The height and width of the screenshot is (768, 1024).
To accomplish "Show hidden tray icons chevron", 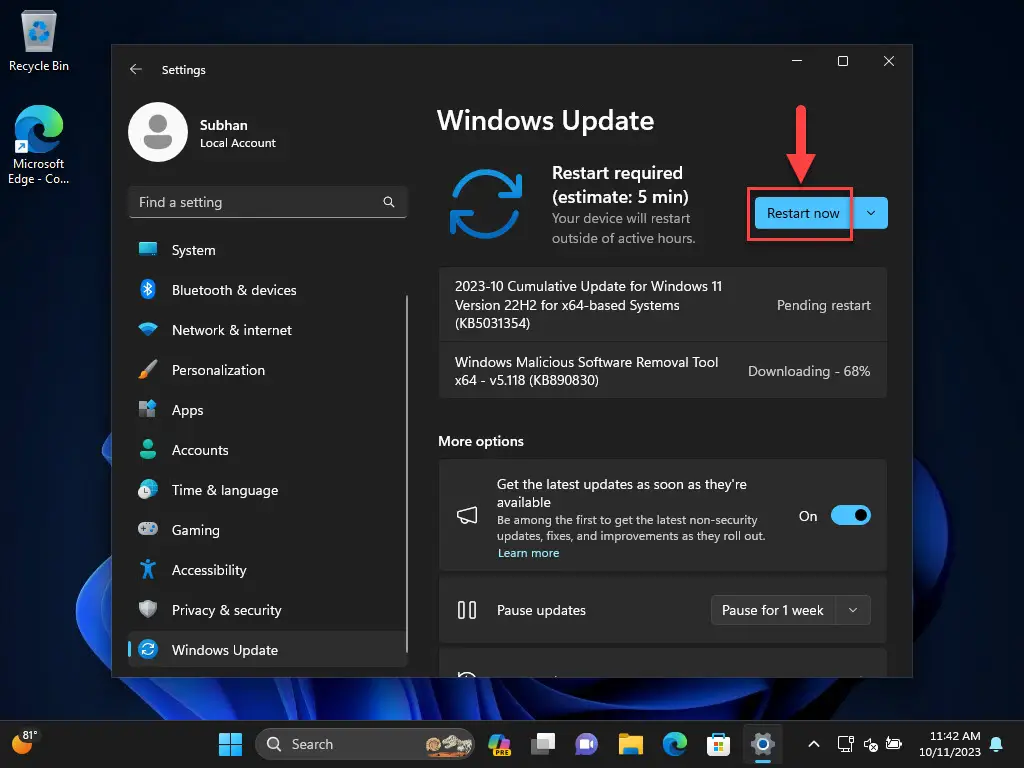I will 814,744.
